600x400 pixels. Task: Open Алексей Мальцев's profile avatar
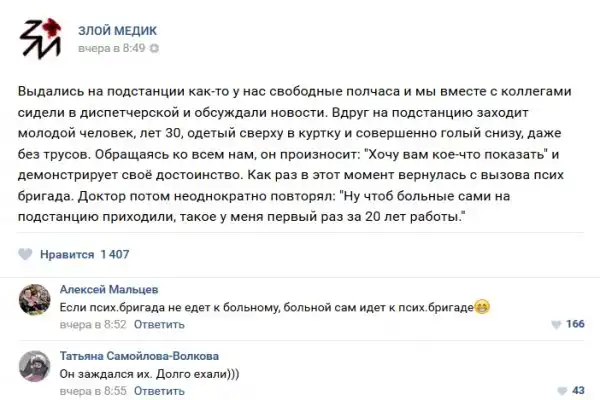tap(37, 300)
